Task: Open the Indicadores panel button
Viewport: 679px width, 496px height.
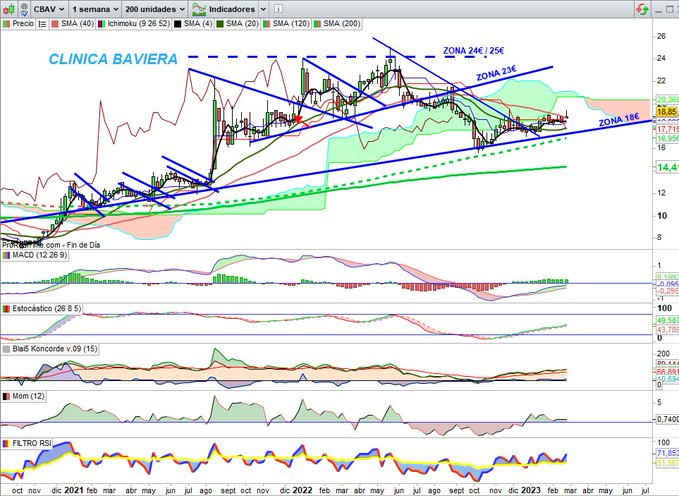Action: pos(224,9)
